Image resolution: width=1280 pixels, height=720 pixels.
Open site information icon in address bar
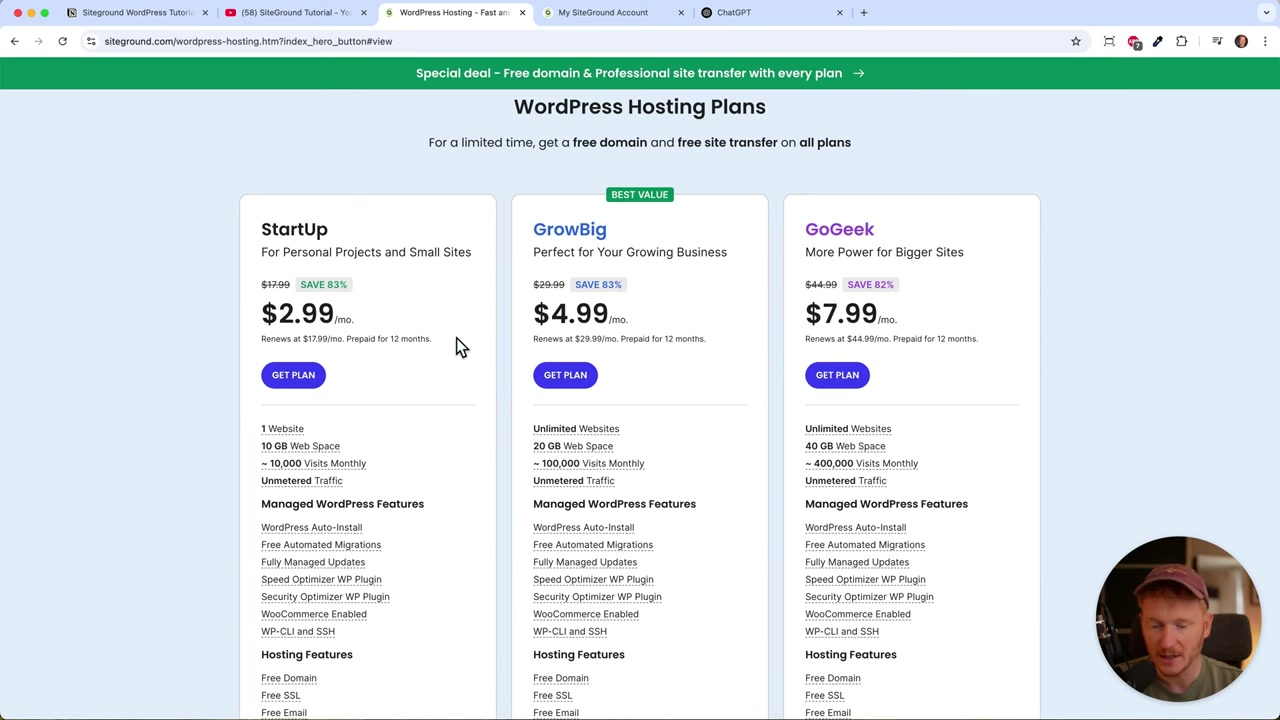click(x=91, y=41)
